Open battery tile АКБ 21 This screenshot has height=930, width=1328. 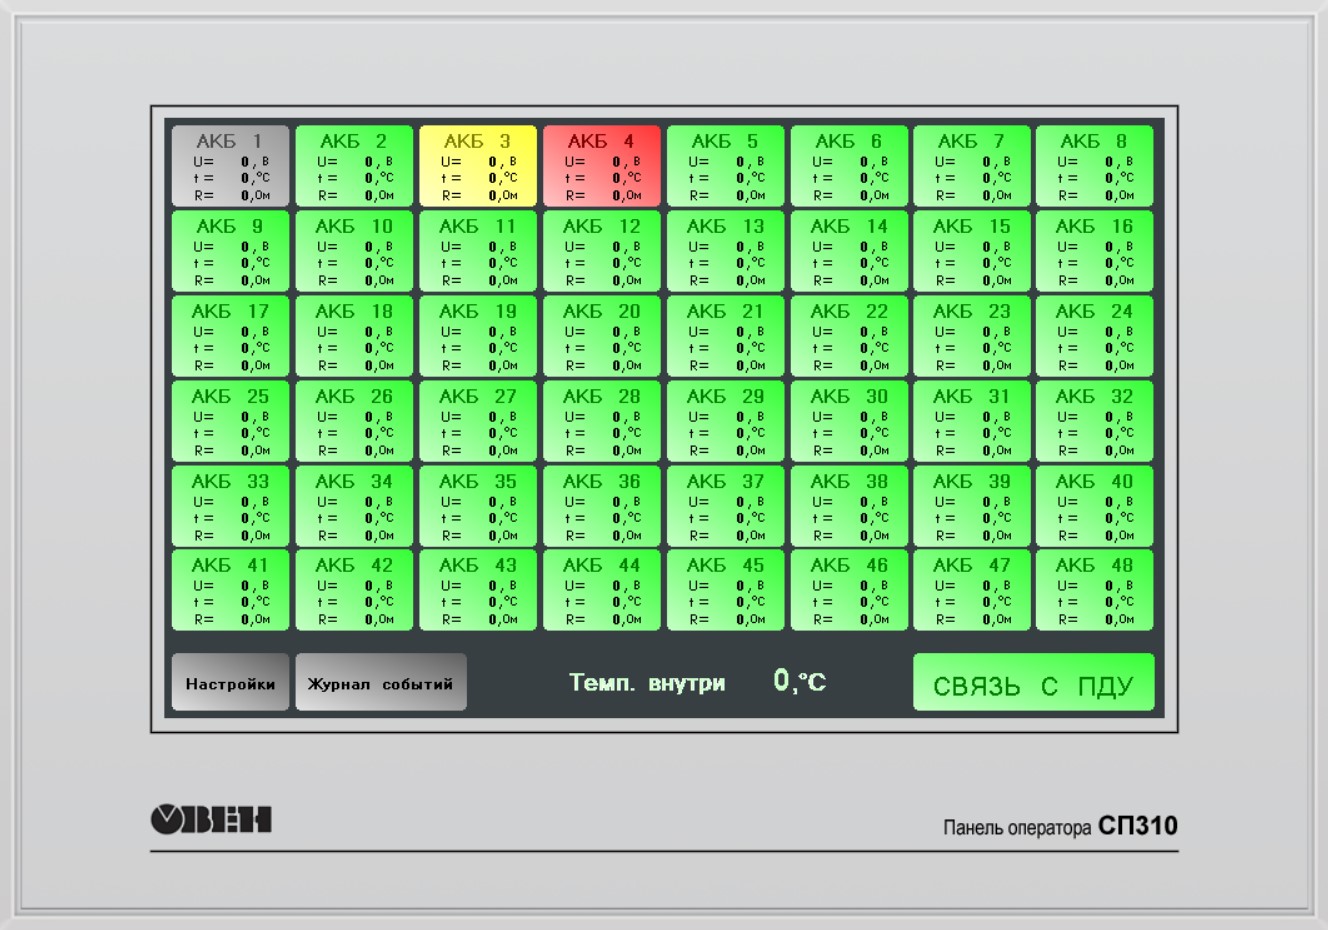726,336
